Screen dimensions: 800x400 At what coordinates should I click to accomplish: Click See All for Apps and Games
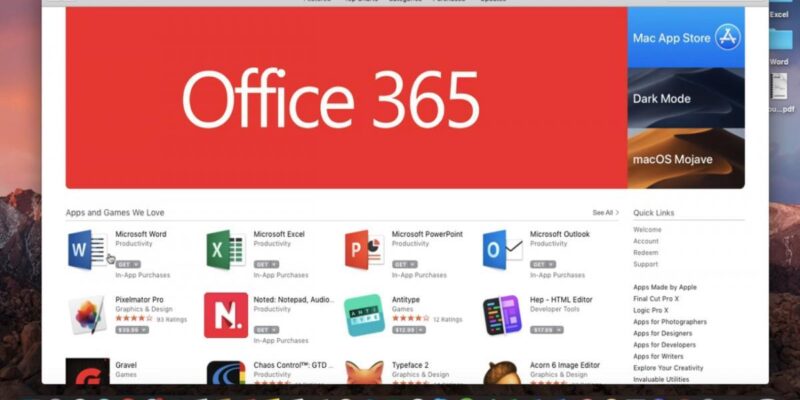(606, 212)
